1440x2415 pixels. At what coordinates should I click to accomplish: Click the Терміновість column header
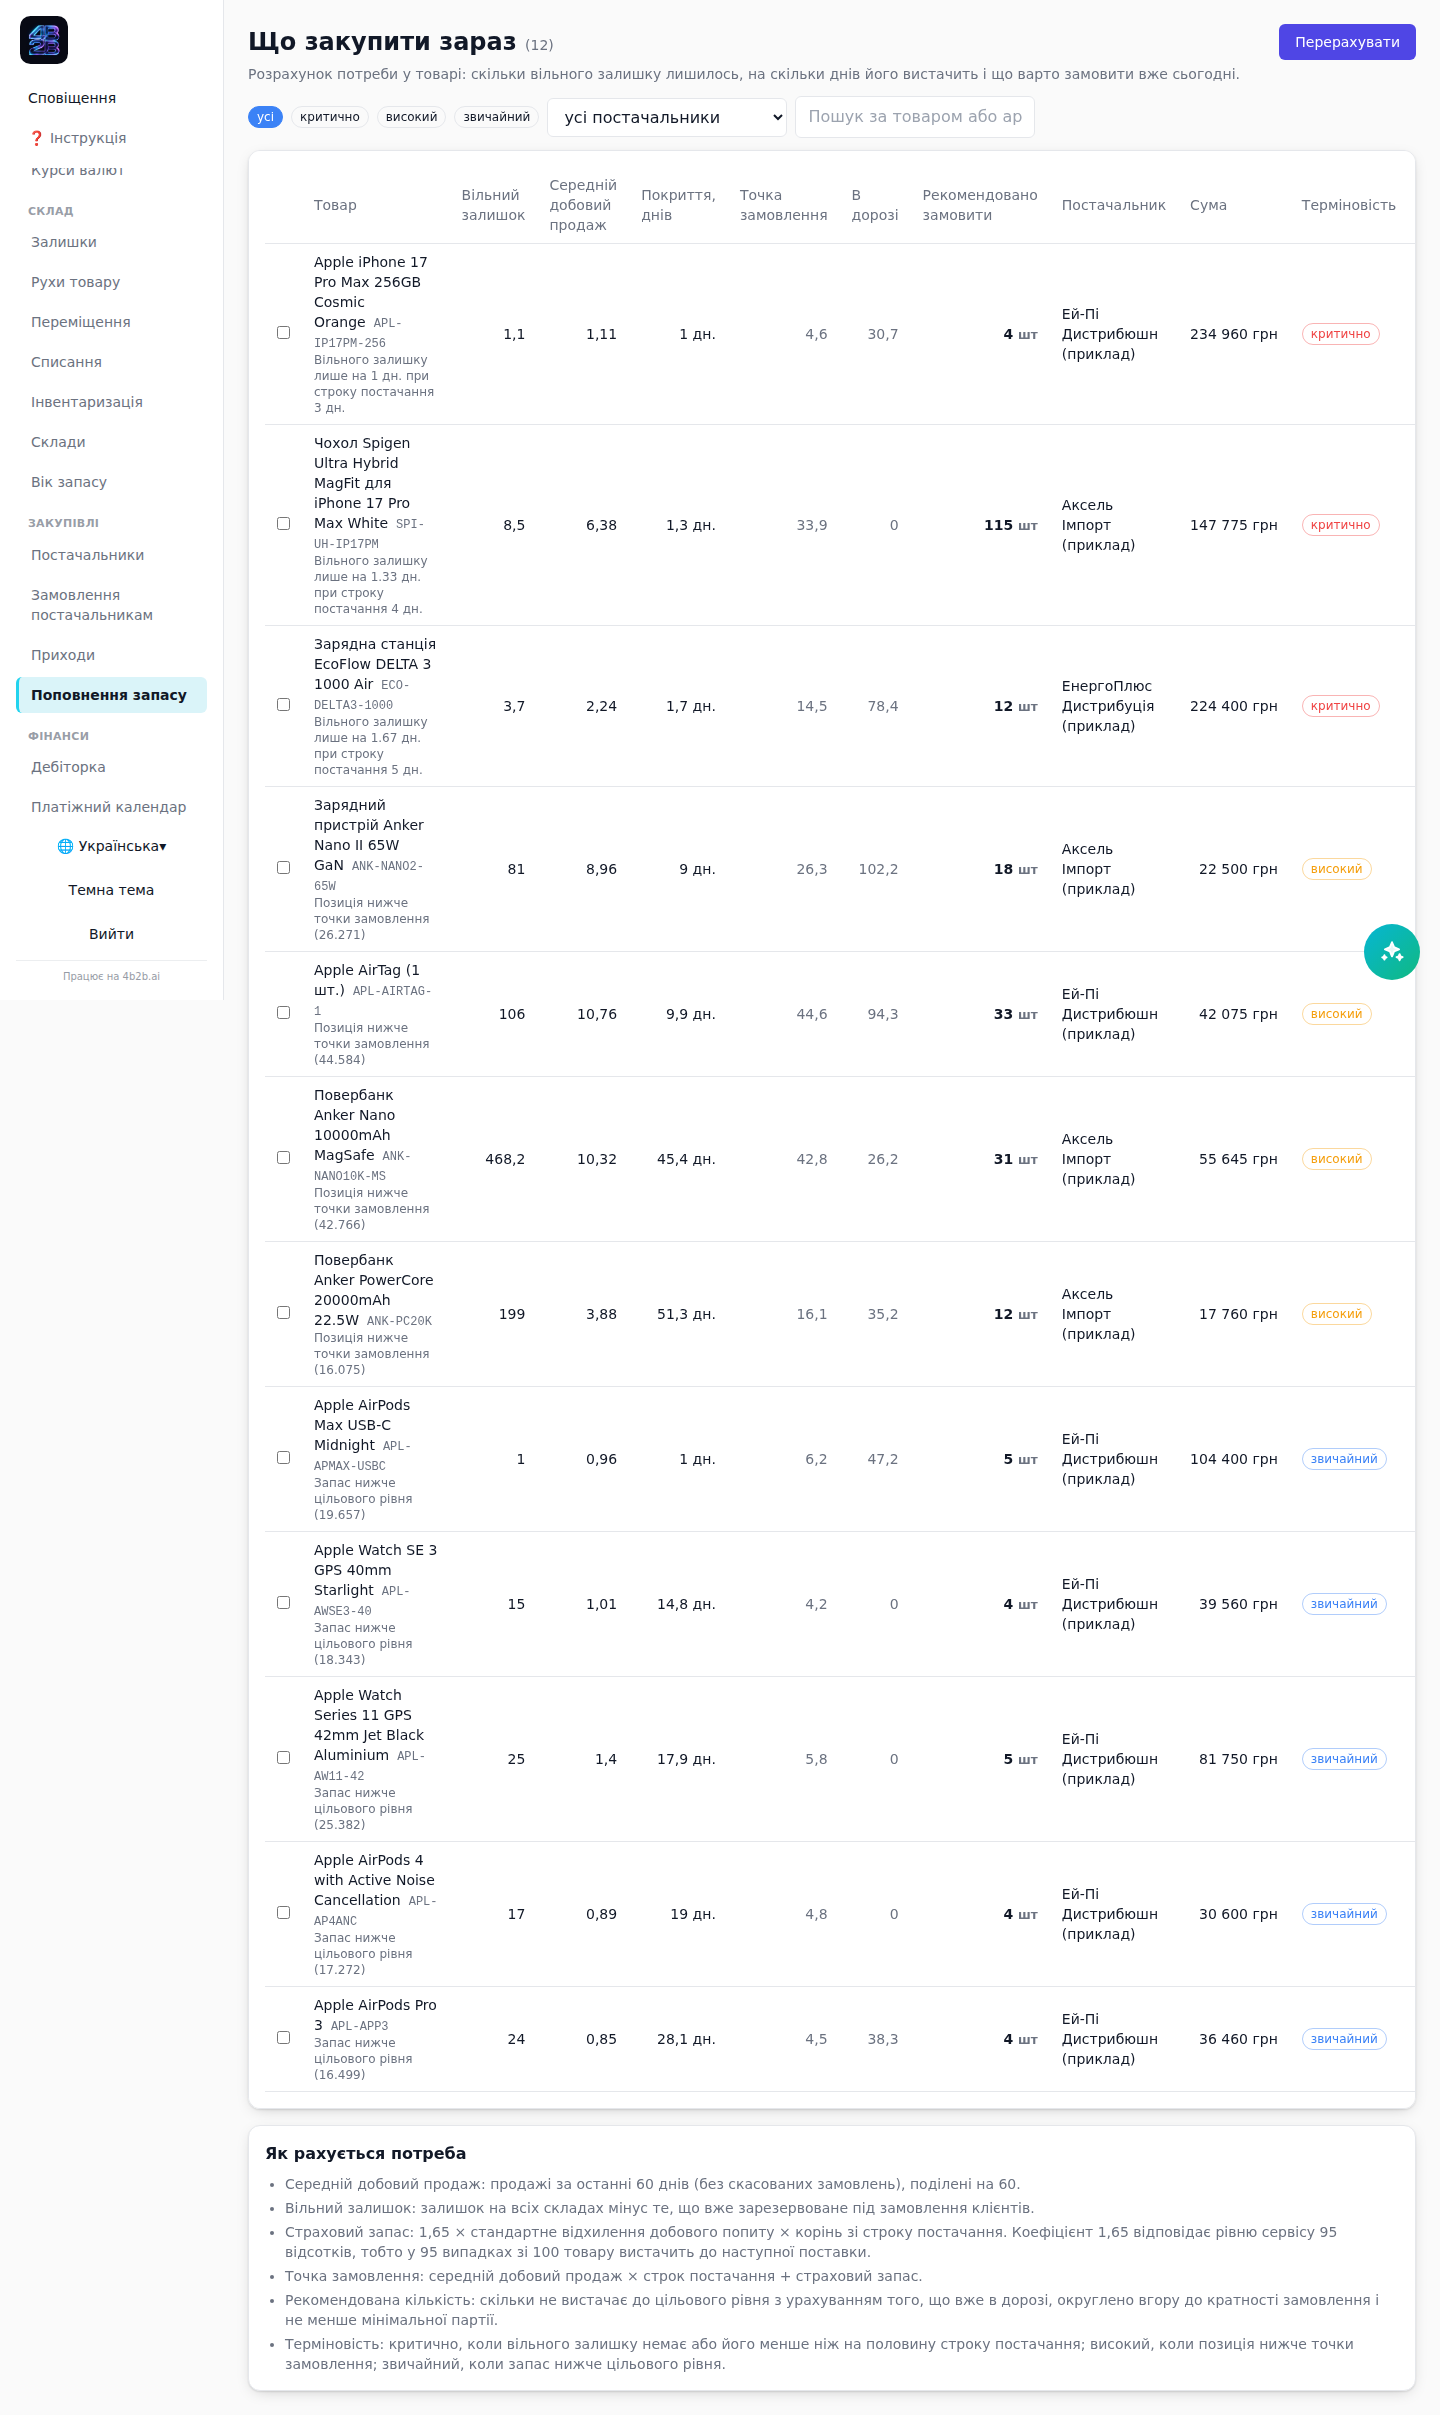(1348, 205)
